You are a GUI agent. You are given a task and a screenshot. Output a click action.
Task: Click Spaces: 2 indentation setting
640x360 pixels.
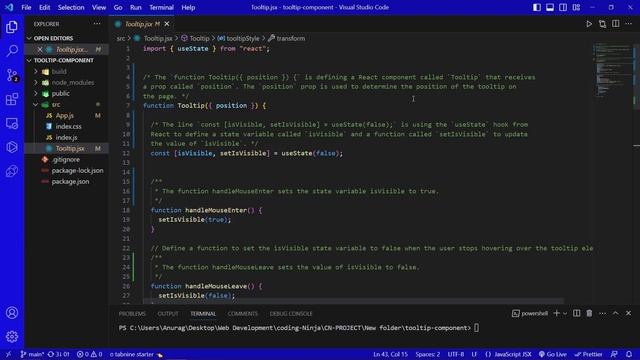coord(428,354)
